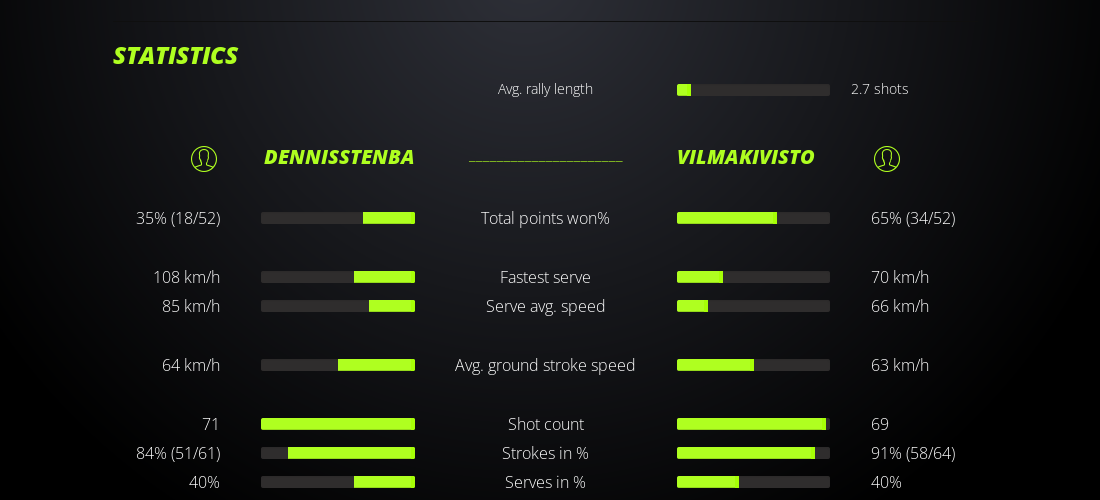Click VILMAKIVISTO's ground stroke speed bar
The width and height of the screenshot is (1100, 500).
[753, 365]
